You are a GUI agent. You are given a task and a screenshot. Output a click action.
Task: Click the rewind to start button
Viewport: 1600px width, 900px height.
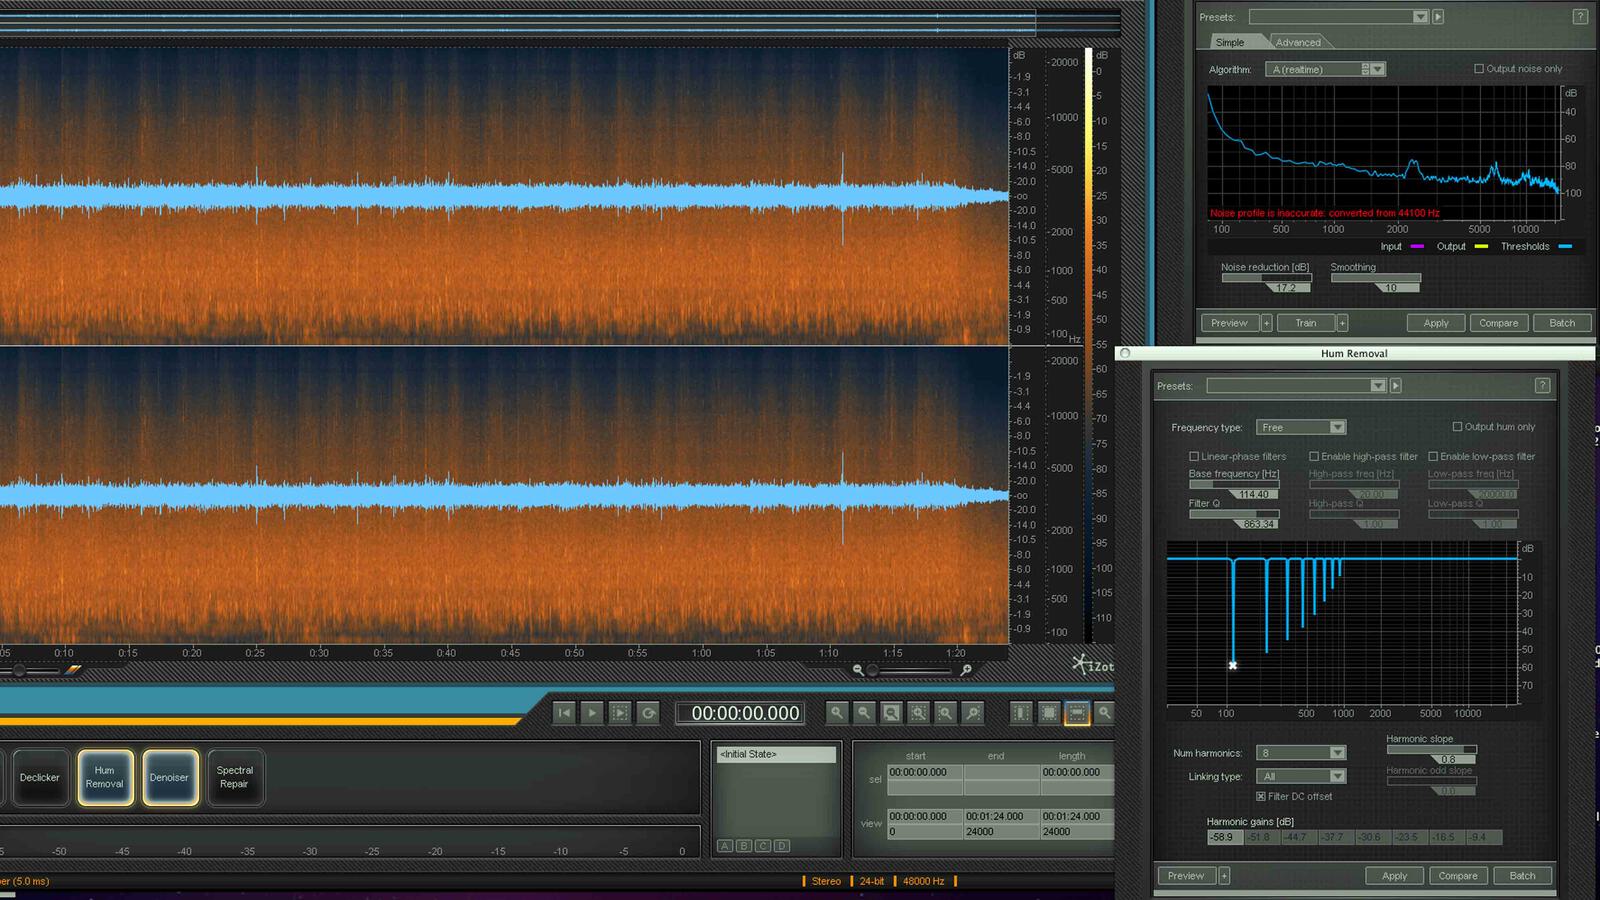[x=564, y=713]
